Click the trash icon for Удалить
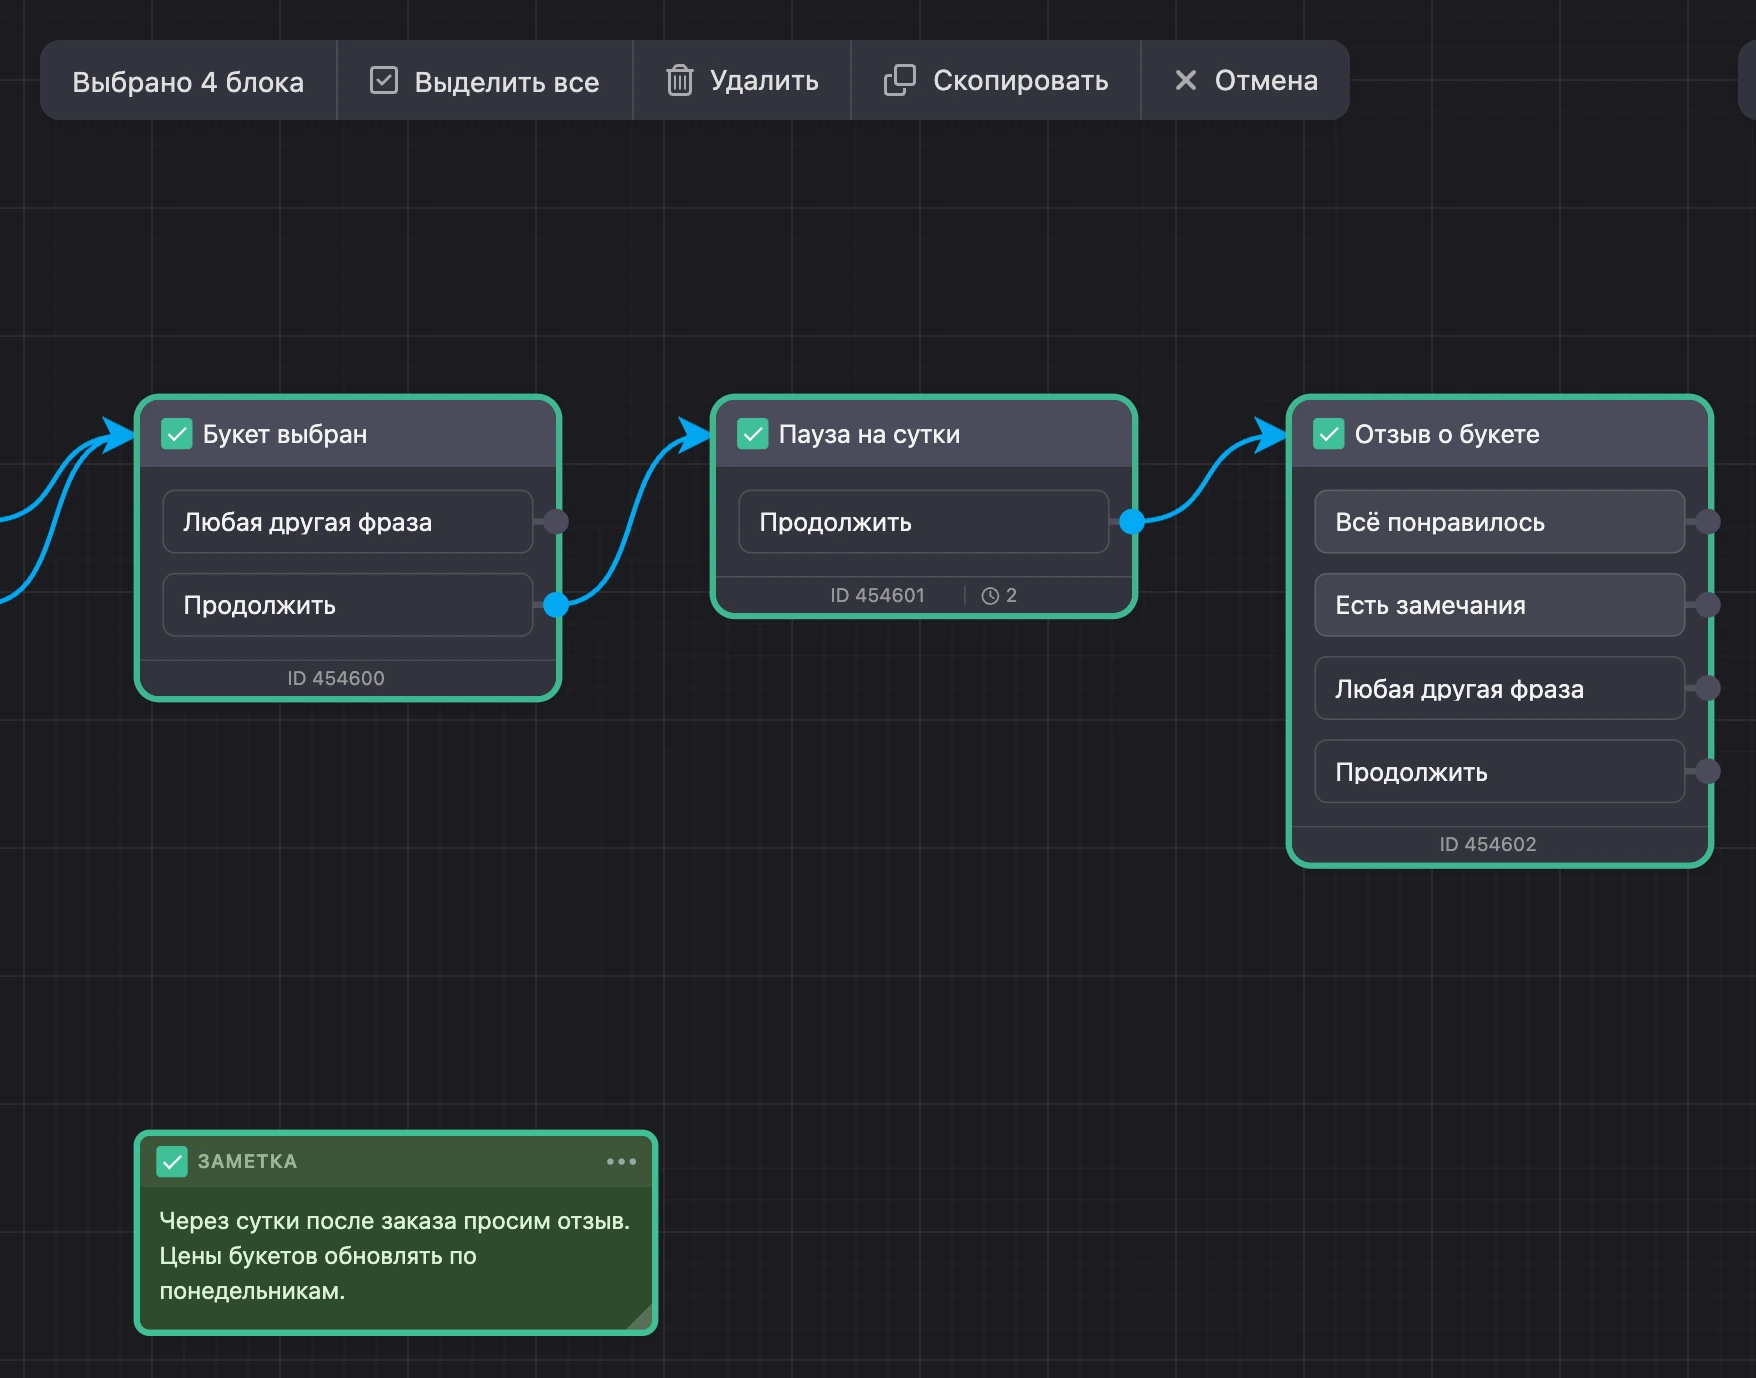 pos(679,80)
